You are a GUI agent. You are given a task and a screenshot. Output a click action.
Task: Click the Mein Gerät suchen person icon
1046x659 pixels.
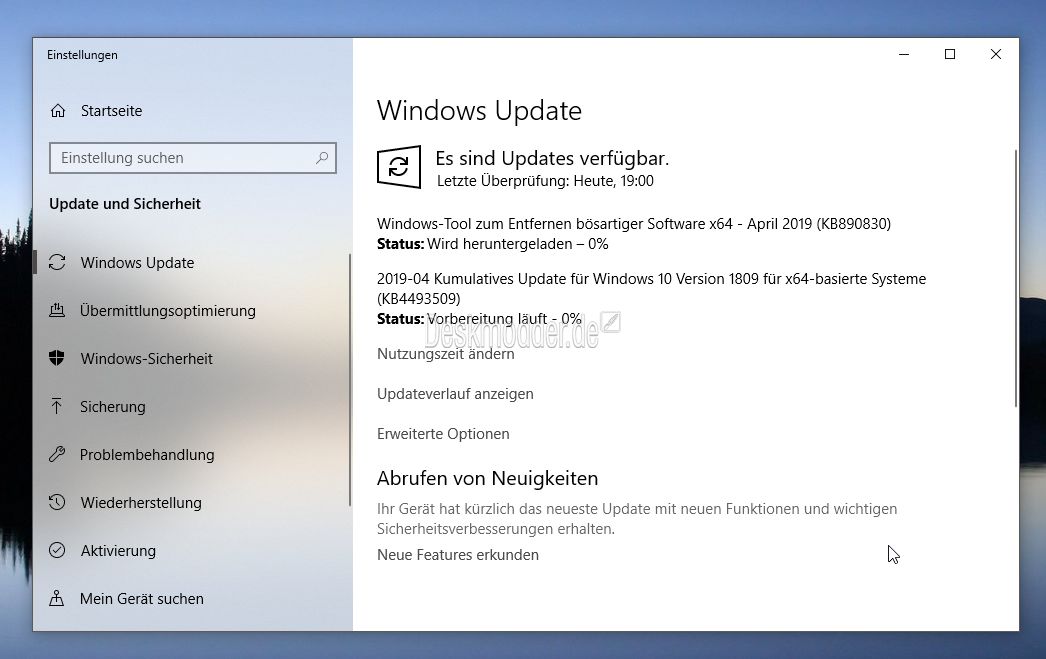pos(57,598)
